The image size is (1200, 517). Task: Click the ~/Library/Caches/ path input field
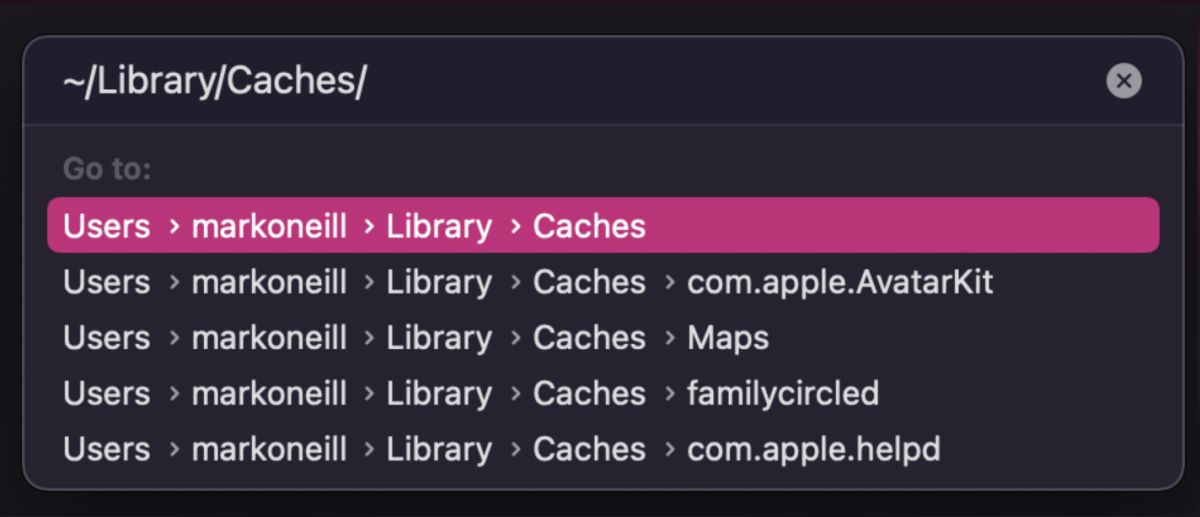(500, 81)
